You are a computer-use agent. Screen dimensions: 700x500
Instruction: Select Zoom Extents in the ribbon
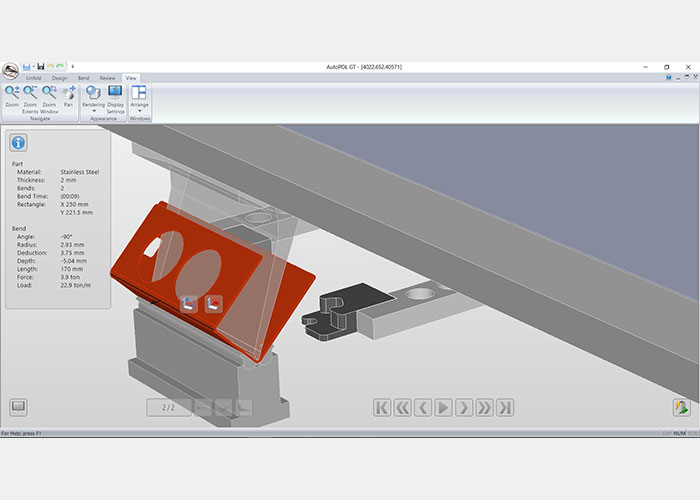30,96
